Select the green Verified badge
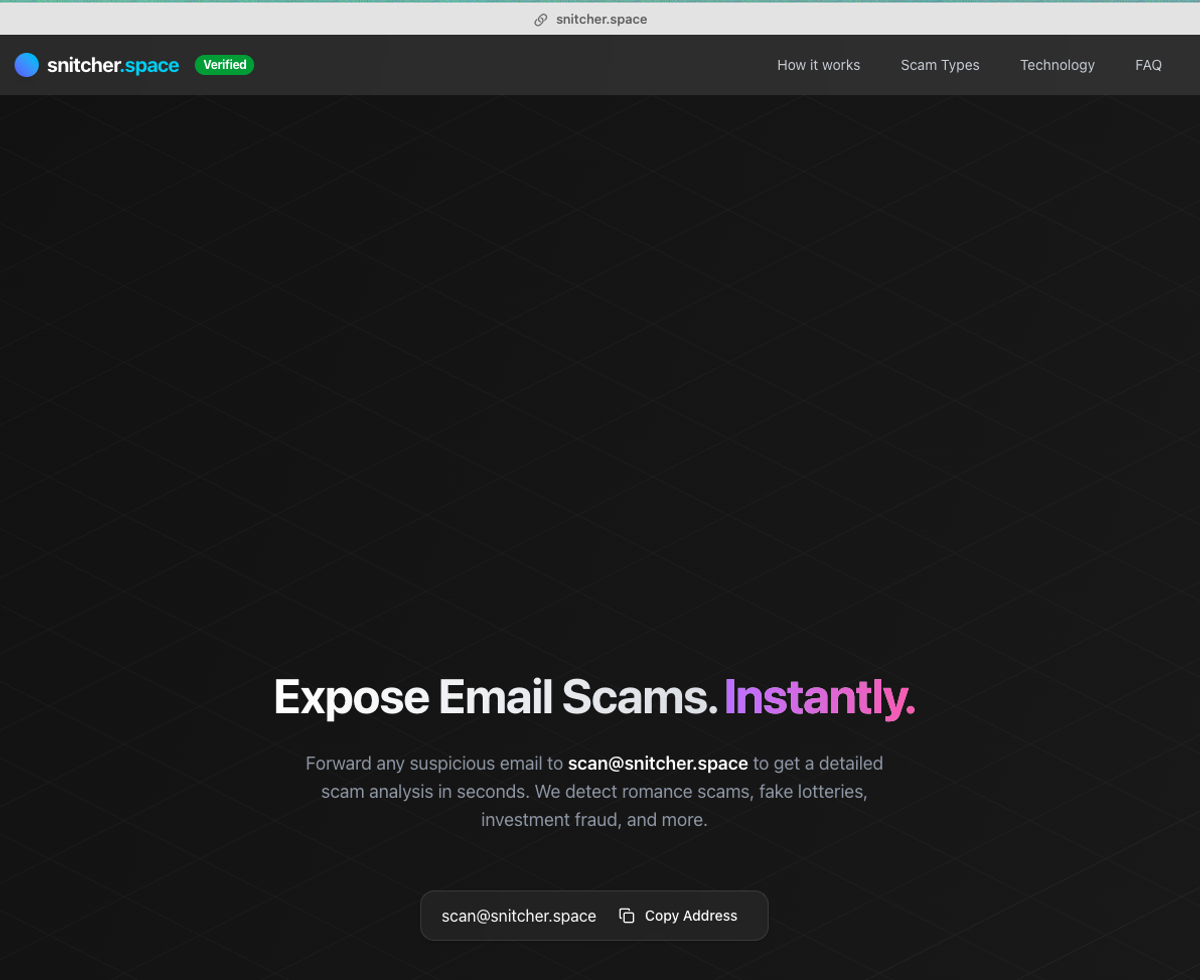 224,65
